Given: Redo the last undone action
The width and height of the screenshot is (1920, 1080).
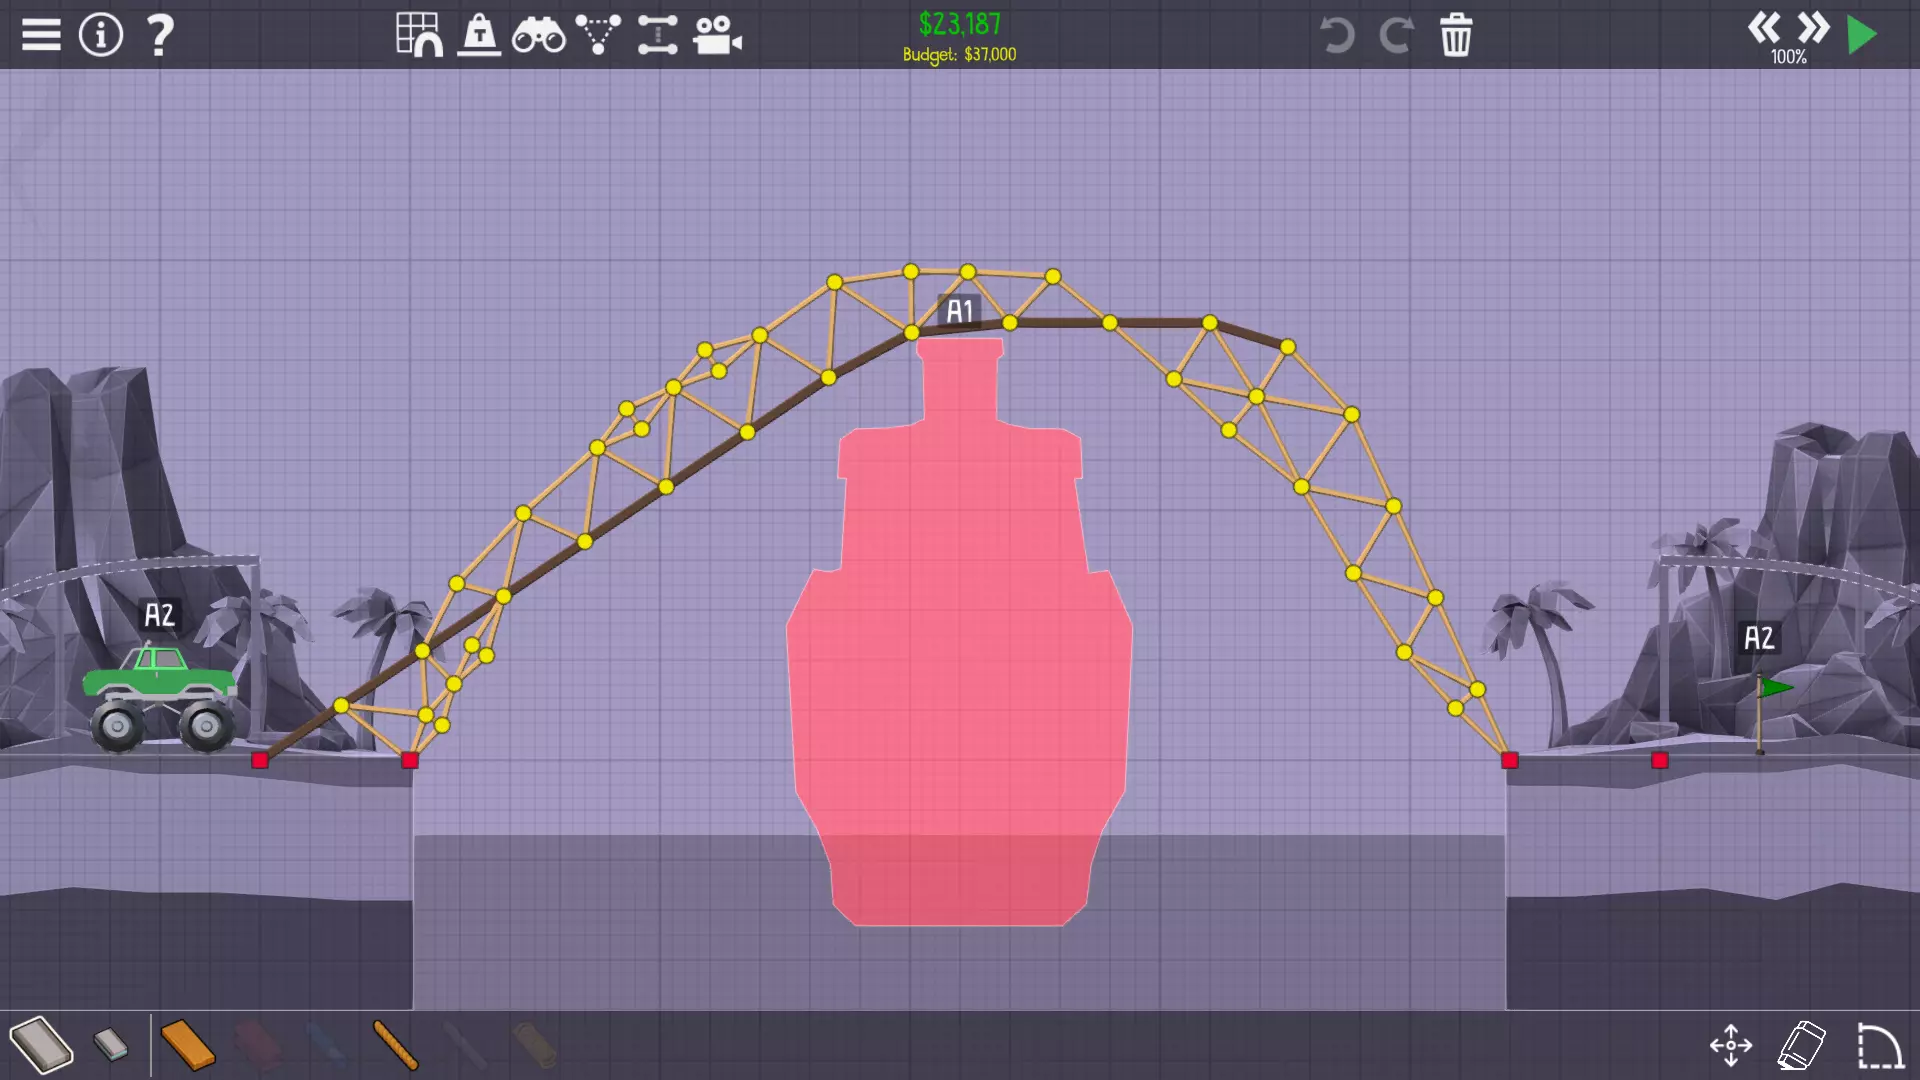Looking at the screenshot, I should [1396, 36].
